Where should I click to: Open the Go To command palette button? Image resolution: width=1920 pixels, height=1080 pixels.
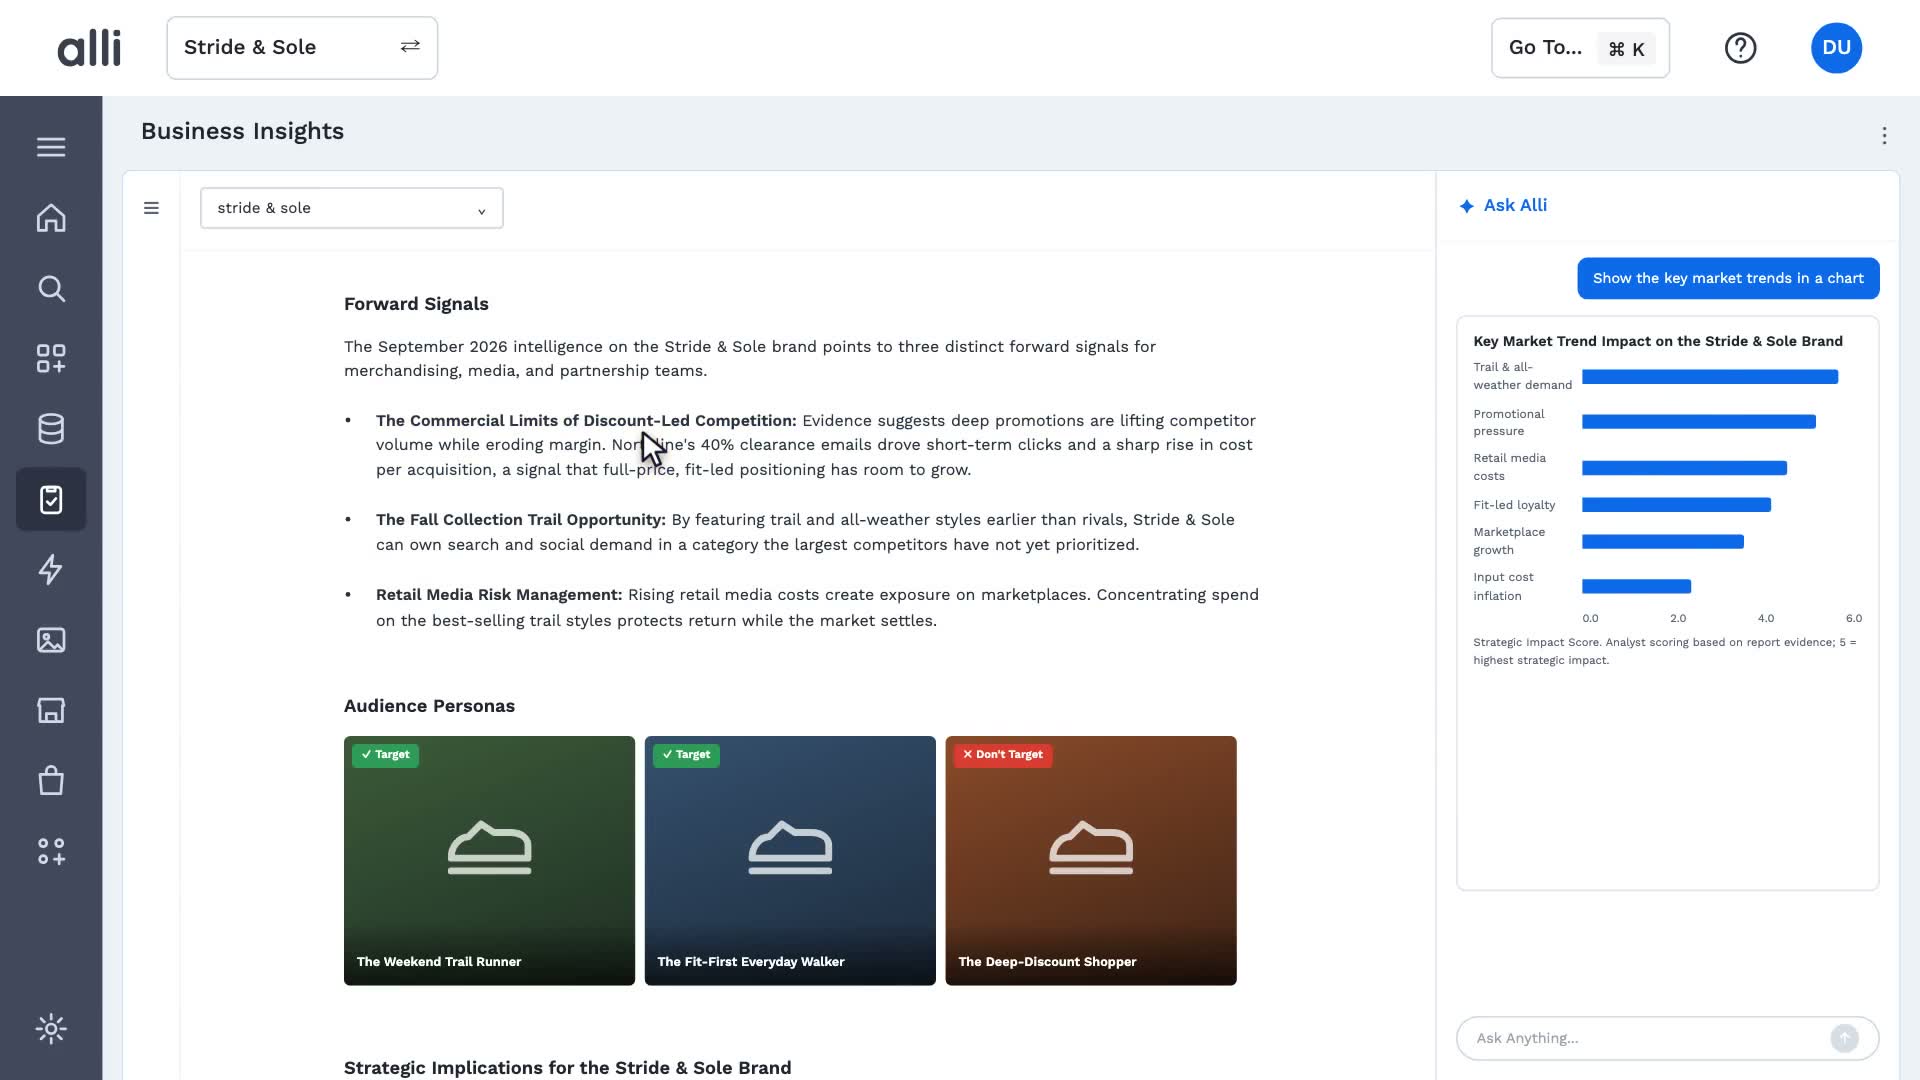pos(1580,48)
